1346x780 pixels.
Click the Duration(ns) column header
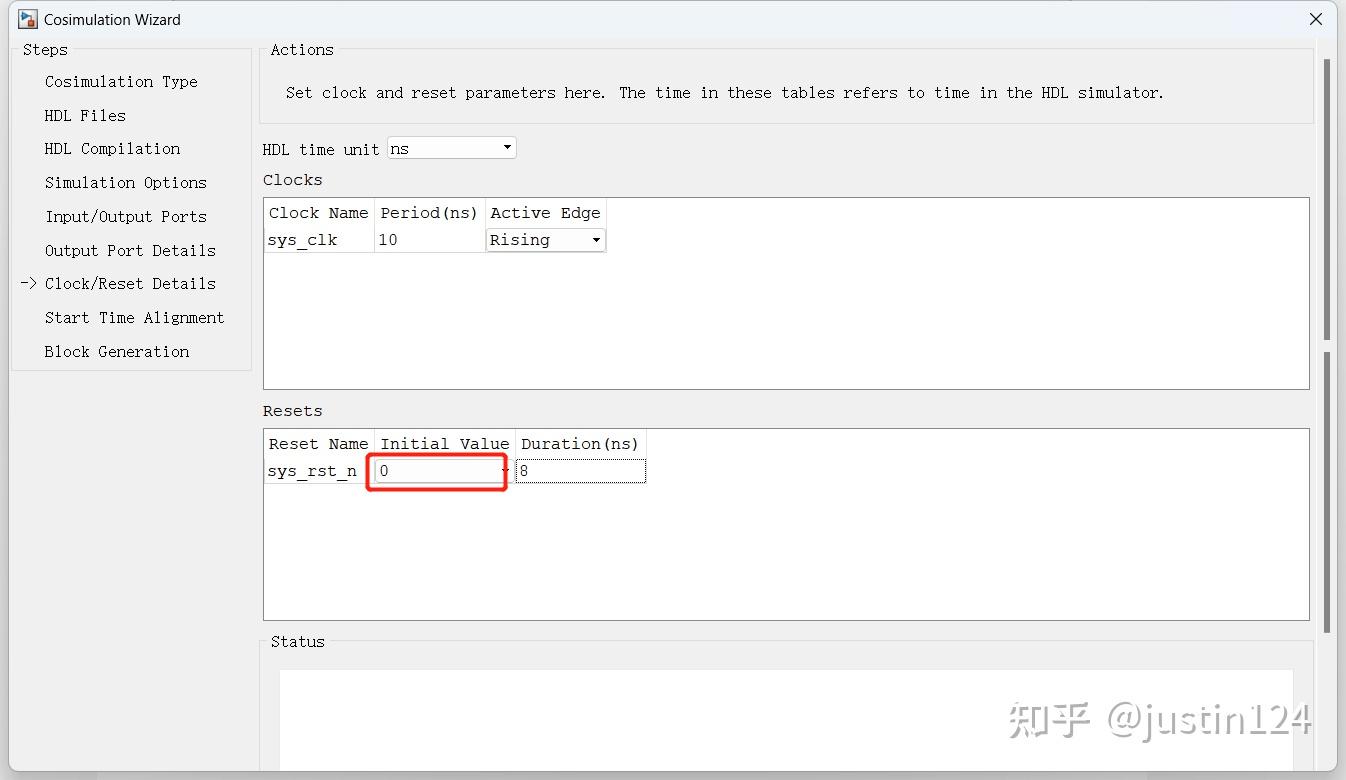580,444
